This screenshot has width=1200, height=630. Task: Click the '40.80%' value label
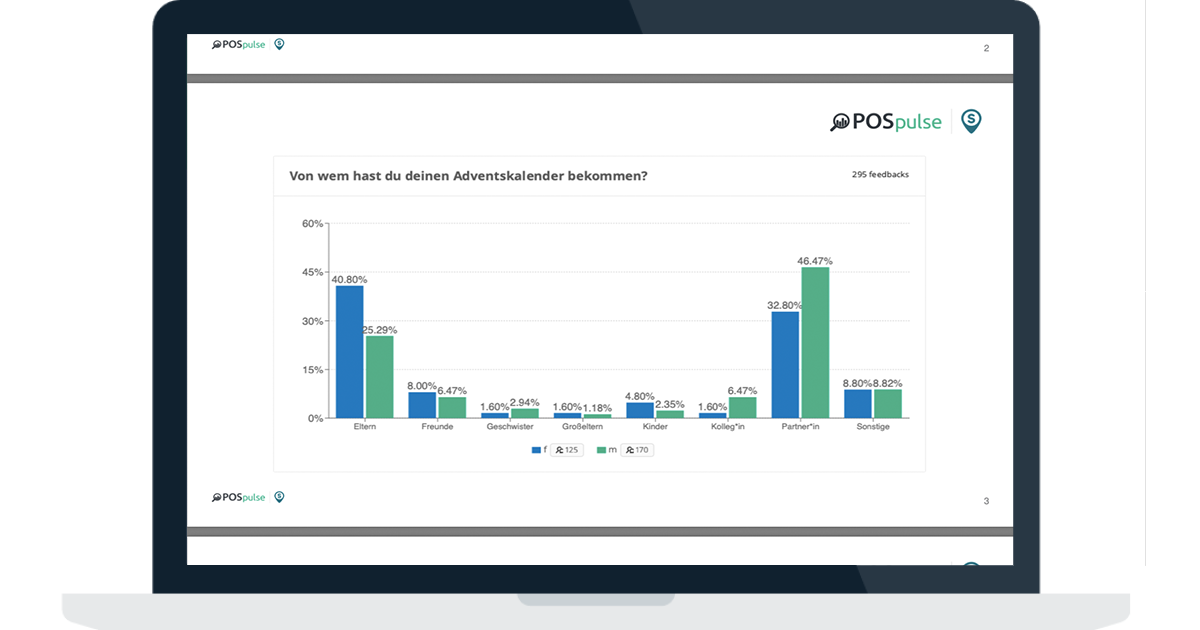point(349,280)
